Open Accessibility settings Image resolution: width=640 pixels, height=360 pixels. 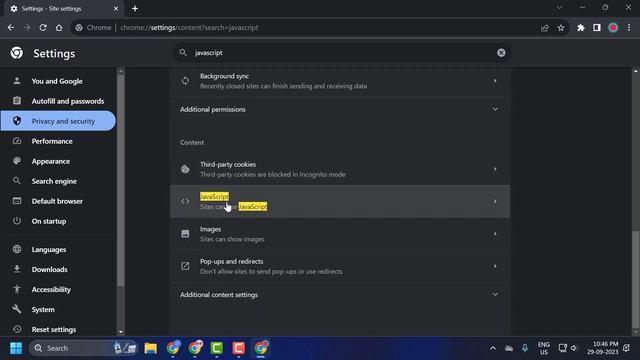pos(58,289)
